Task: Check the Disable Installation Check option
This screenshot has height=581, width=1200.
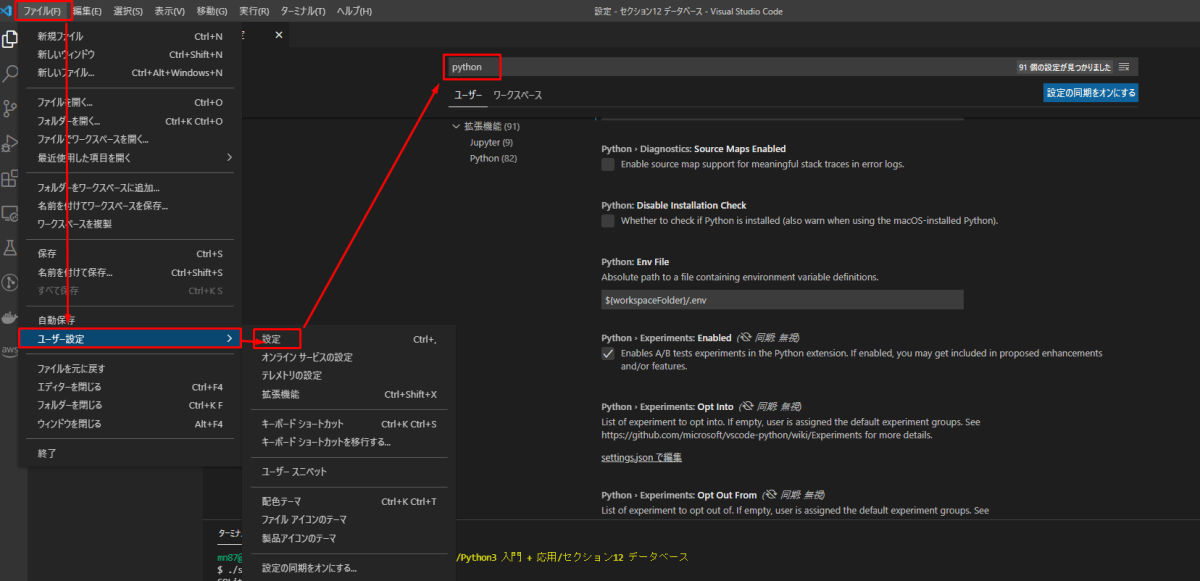Action: point(608,221)
